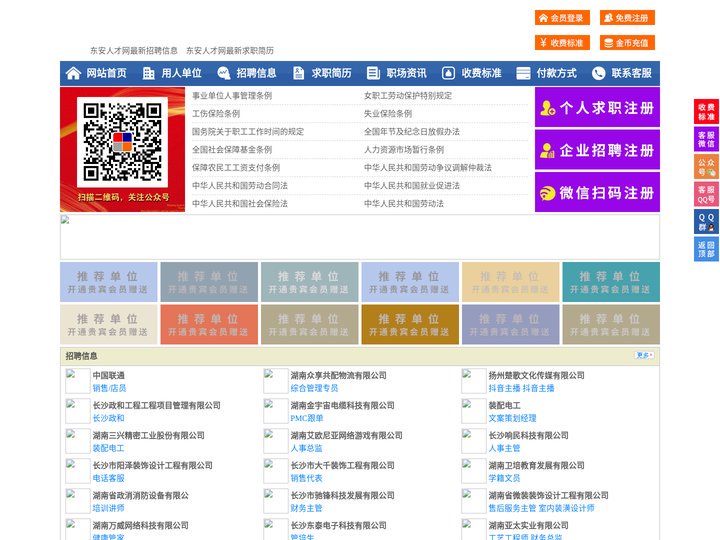Open 职场资讯 navigation item

click(406, 73)
